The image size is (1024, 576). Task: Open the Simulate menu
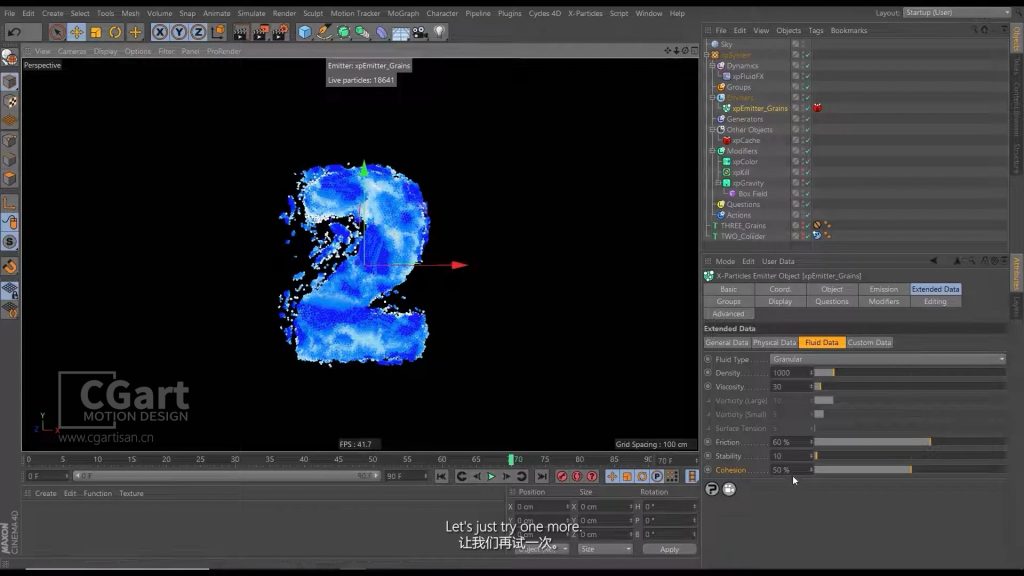pos(251,13)
